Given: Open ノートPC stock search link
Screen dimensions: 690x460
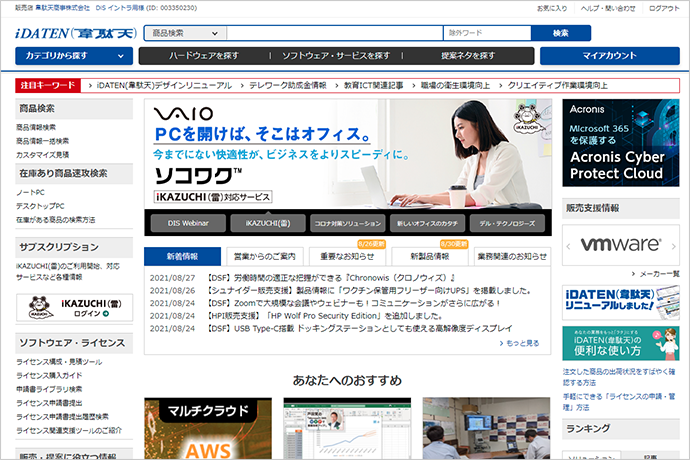Looking at the screenshot, I should coord(30,192).
